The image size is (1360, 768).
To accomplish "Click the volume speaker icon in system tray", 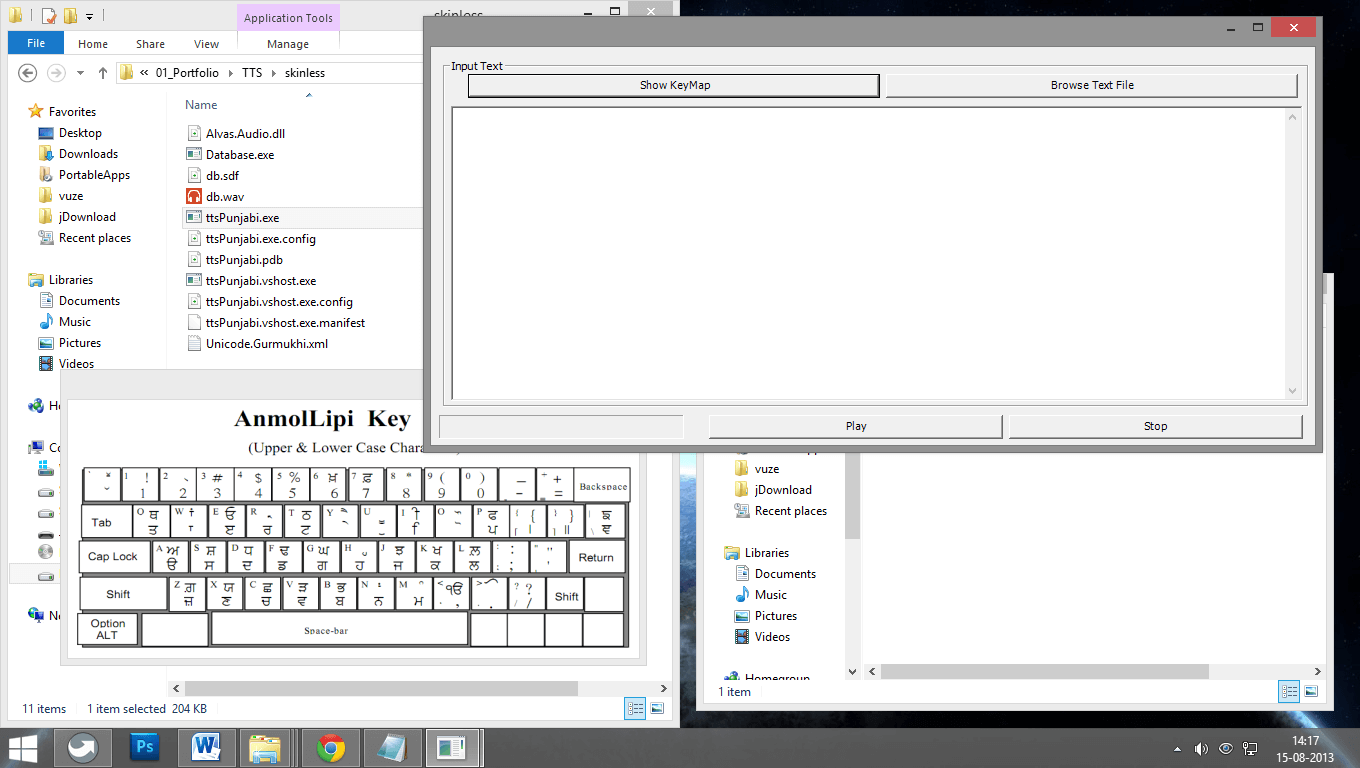I will pyautogui.click(x=1200, y=748).
